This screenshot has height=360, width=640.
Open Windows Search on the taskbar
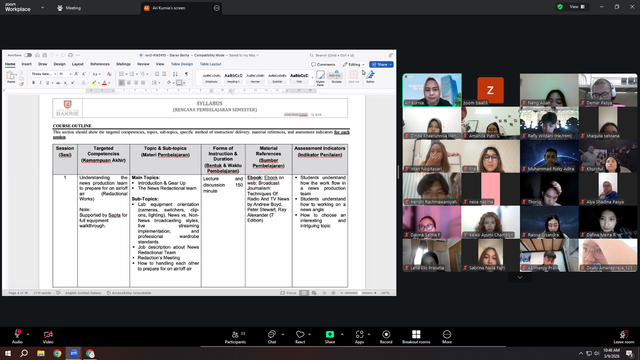24,353
